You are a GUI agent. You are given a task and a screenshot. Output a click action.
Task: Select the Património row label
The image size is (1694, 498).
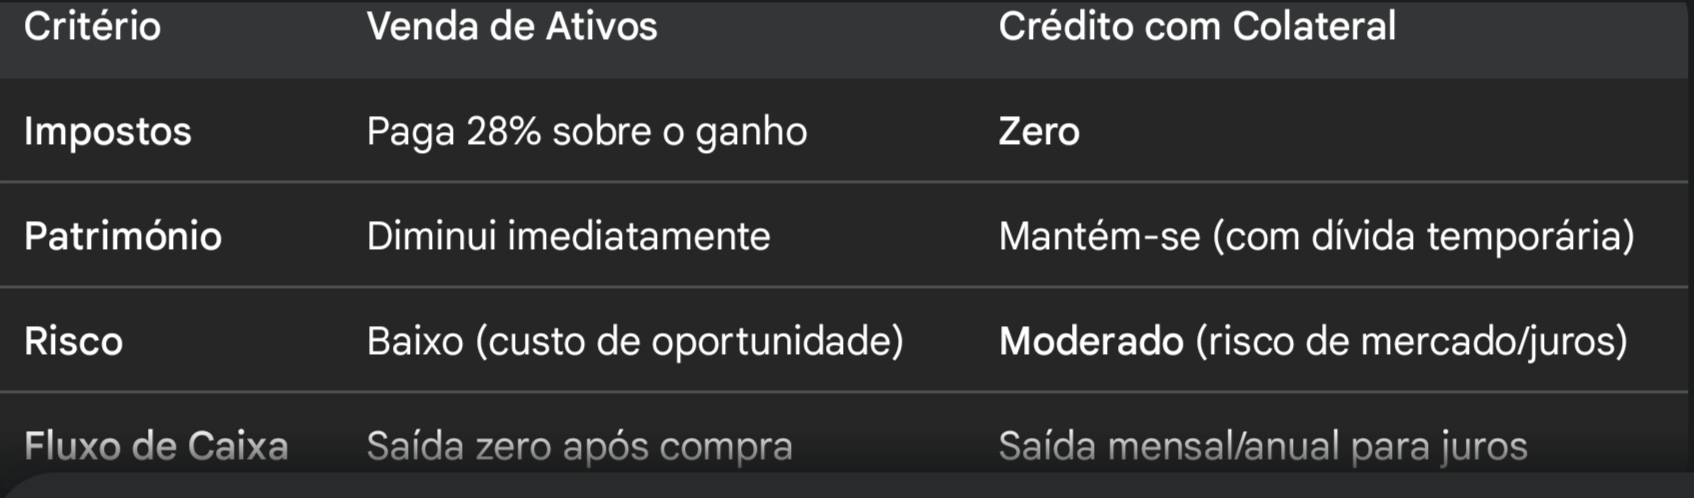click(123, 237)
